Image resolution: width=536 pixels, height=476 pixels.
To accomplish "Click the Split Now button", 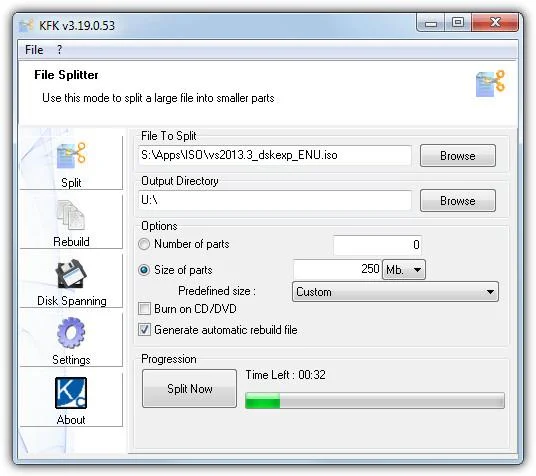I will pyautogui.click(x=189, y=388).
